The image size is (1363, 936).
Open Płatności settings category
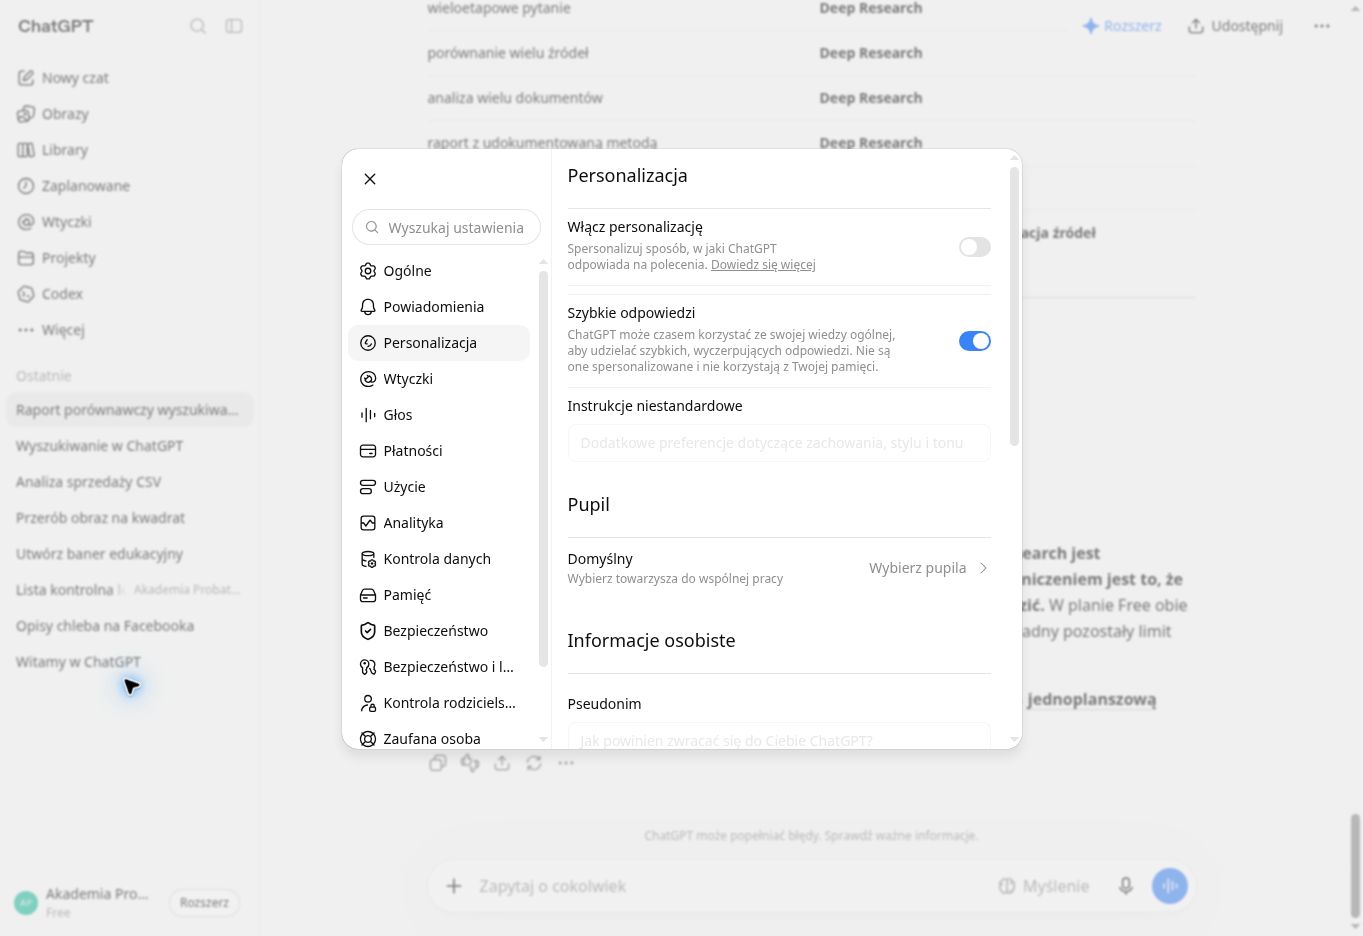(439, 451)
